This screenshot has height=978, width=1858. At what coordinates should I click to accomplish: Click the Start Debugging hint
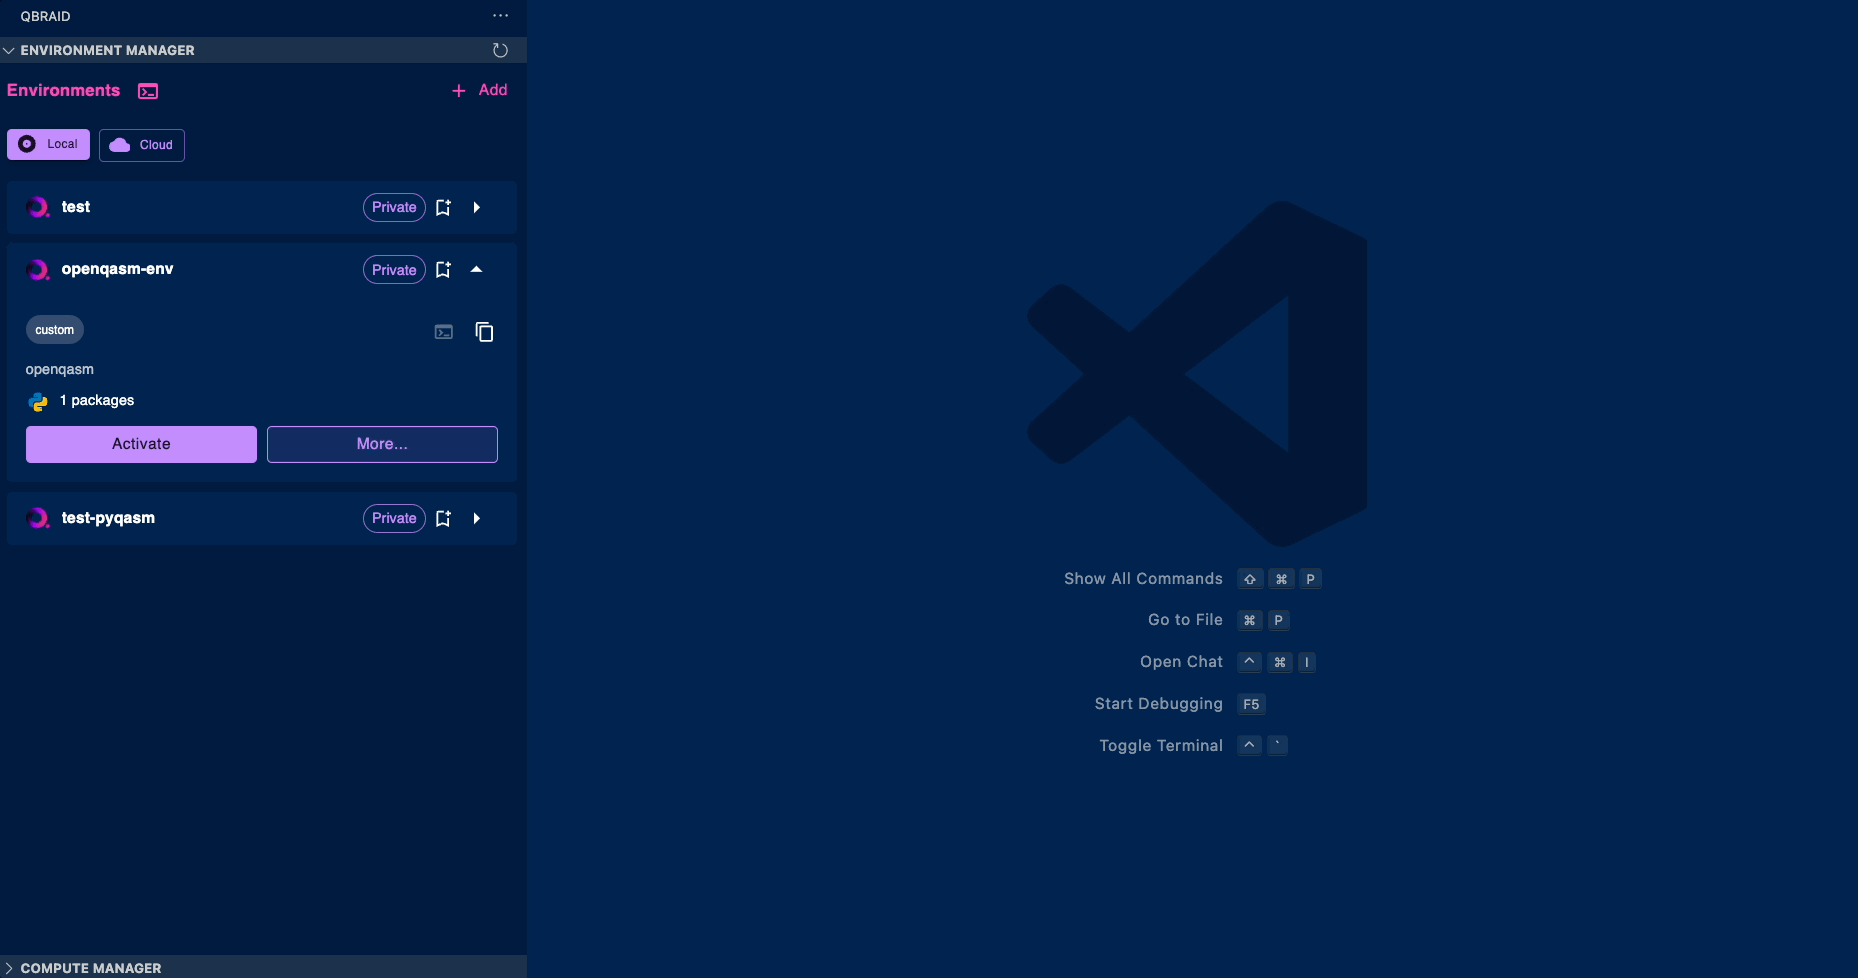pyautogui.click(x=1158, y=704)
